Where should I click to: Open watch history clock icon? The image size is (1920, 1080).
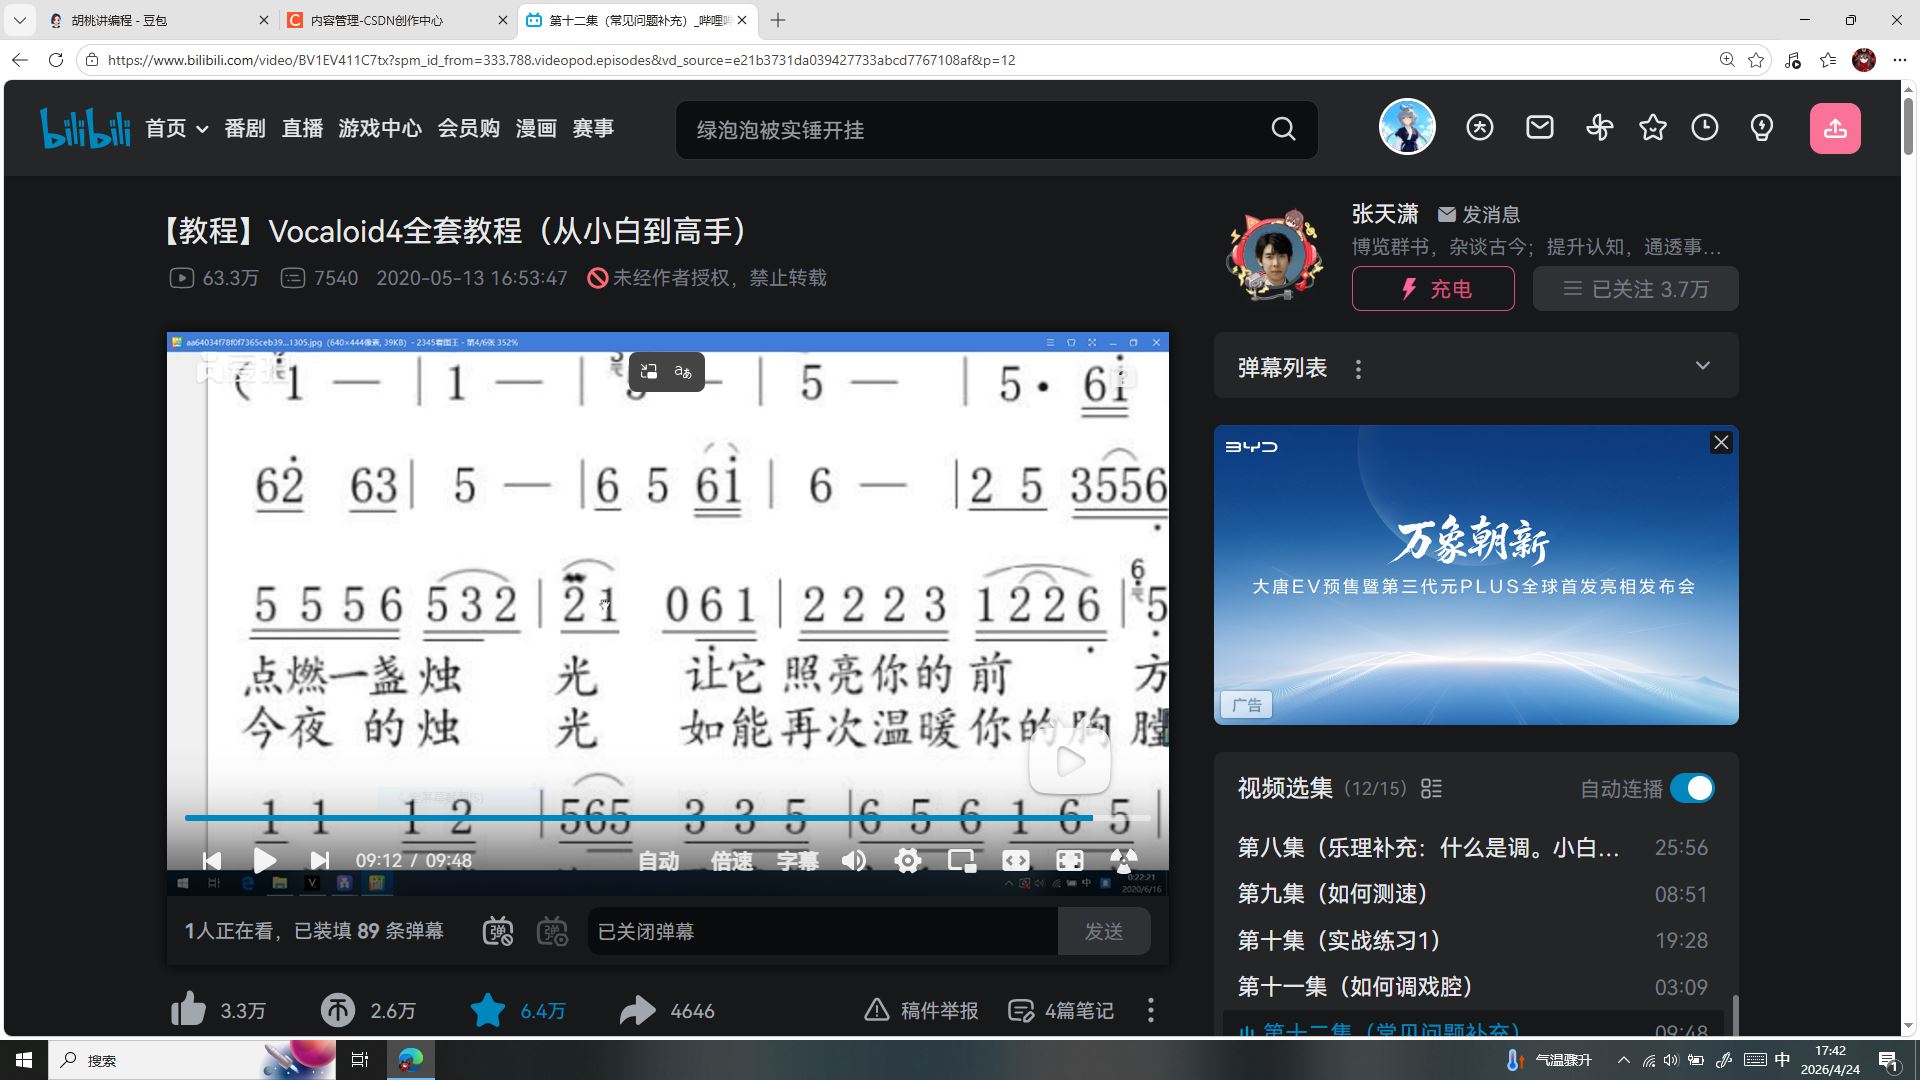coord(1705,128)
